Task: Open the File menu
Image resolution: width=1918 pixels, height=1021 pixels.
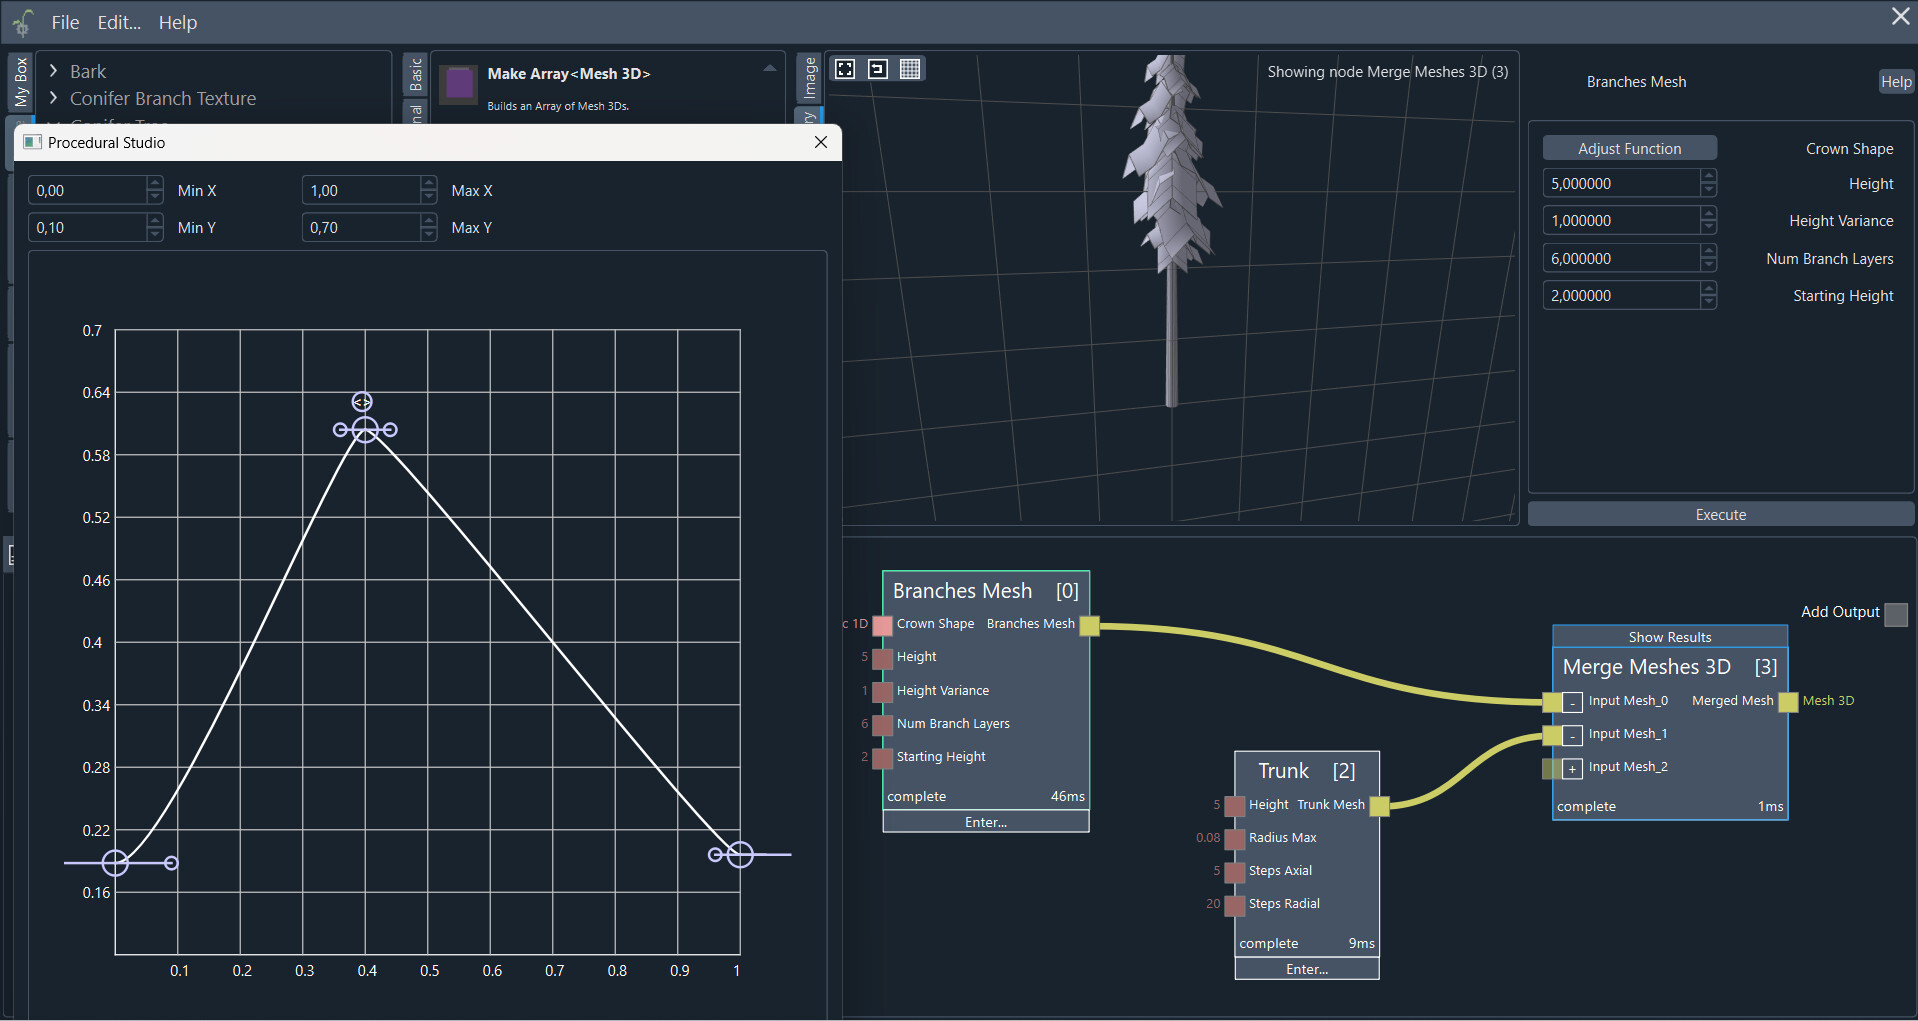Action: 64,22
